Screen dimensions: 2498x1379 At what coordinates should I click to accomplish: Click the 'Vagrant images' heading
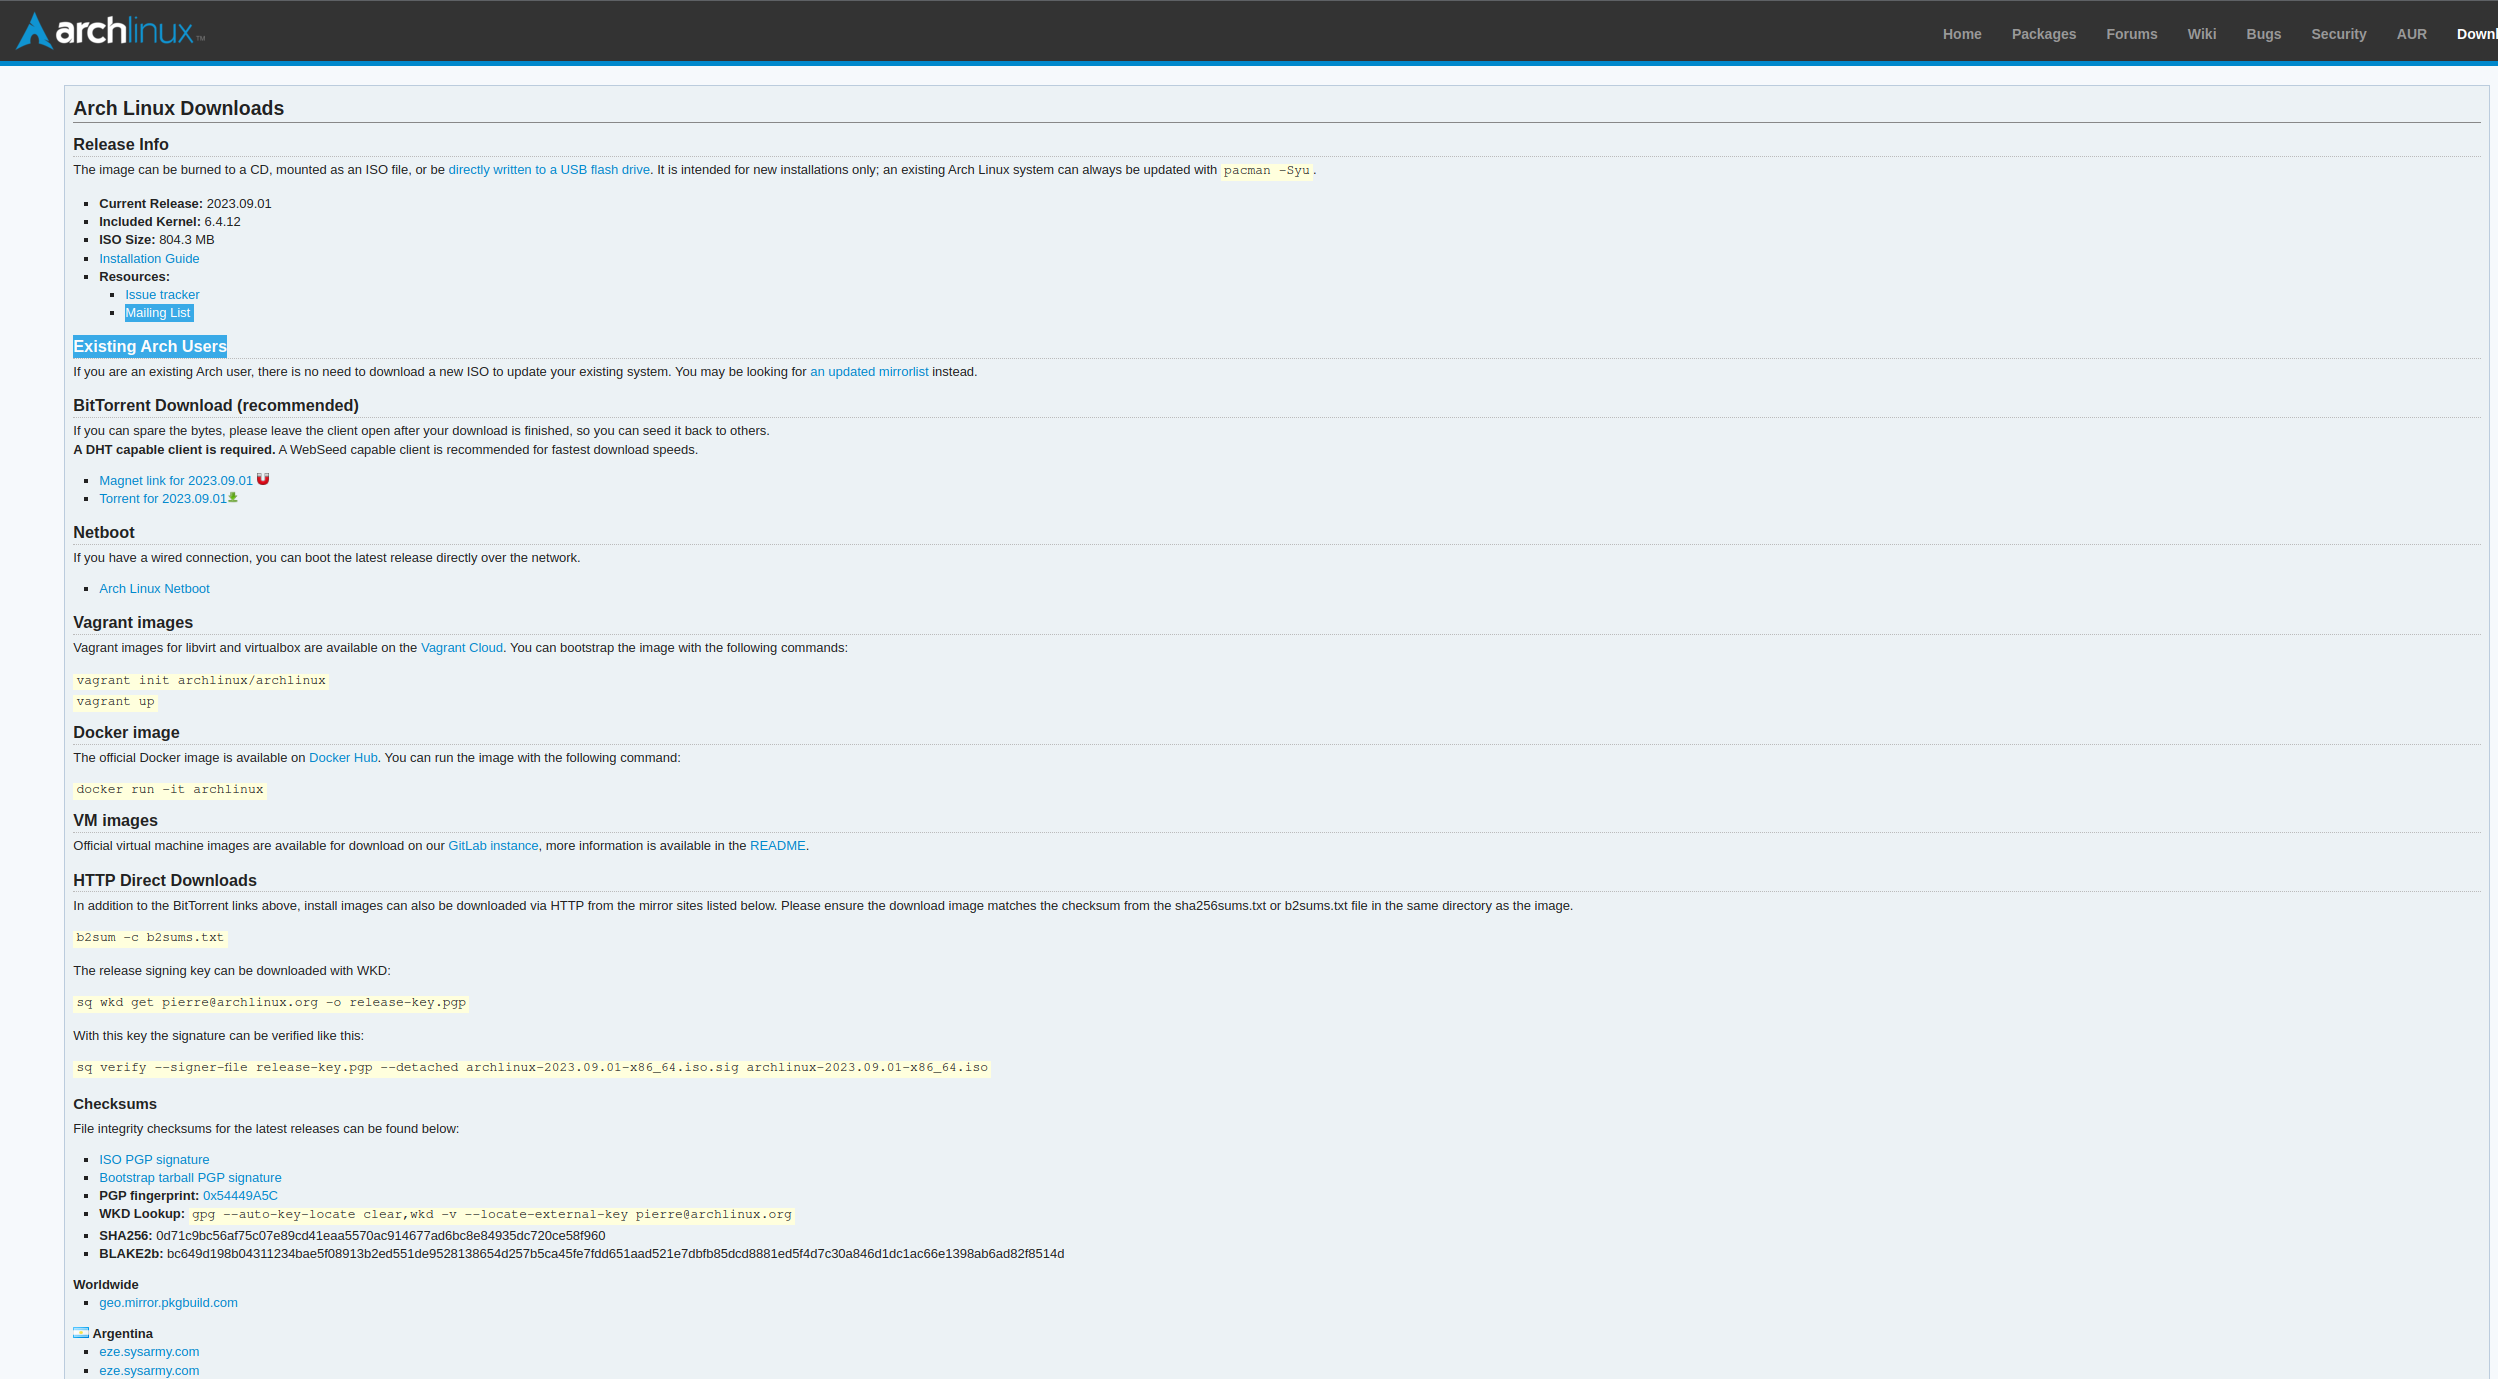click(x=133, y=623)
